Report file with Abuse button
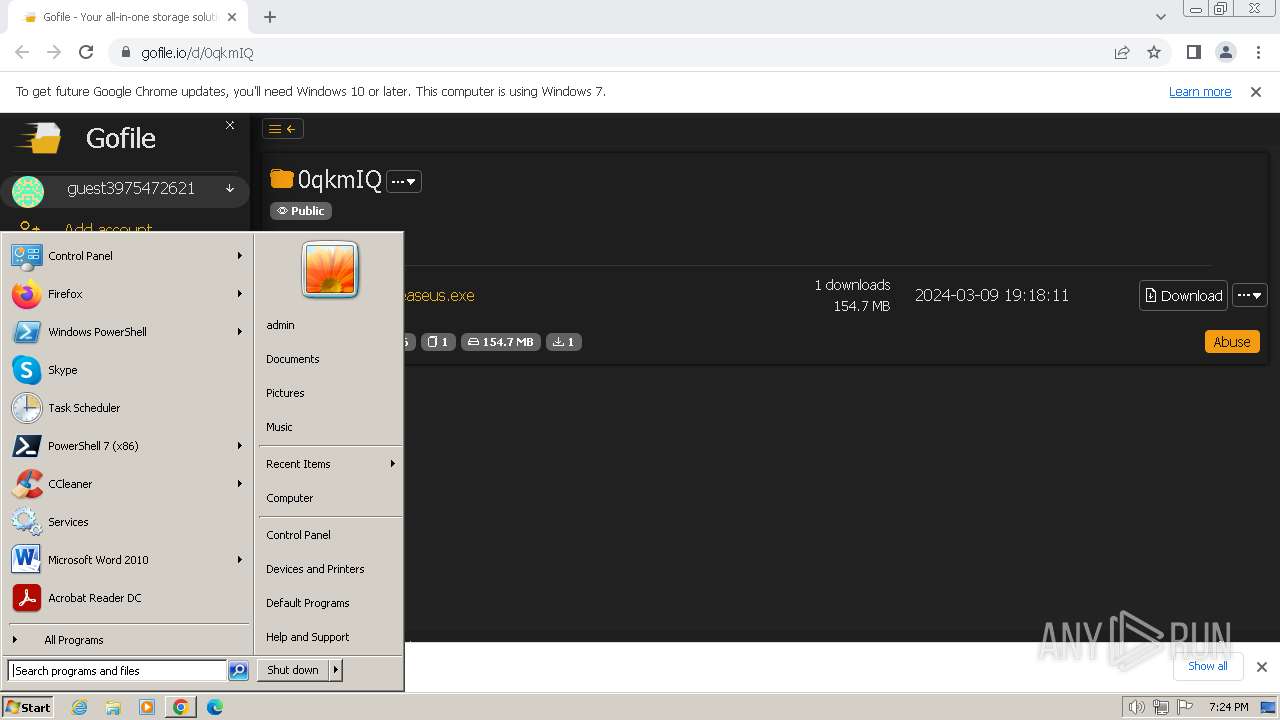 [1232, 342]
